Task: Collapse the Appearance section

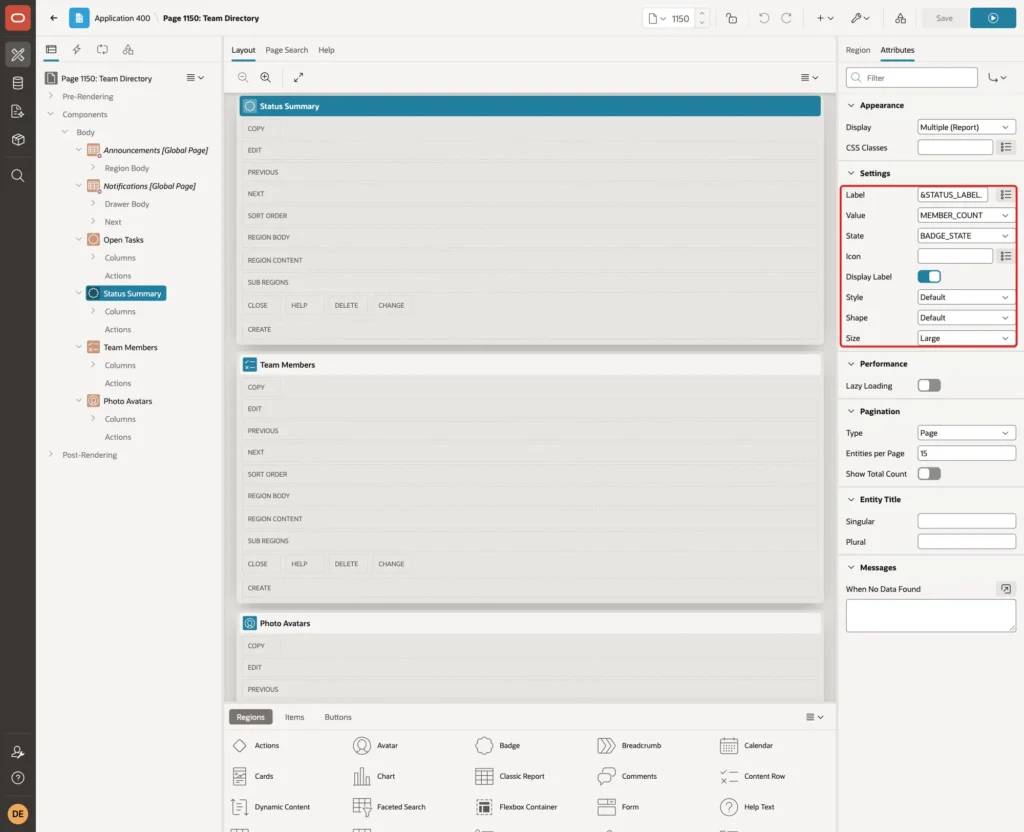Action: pyautogui.click(x=851, y=105)
